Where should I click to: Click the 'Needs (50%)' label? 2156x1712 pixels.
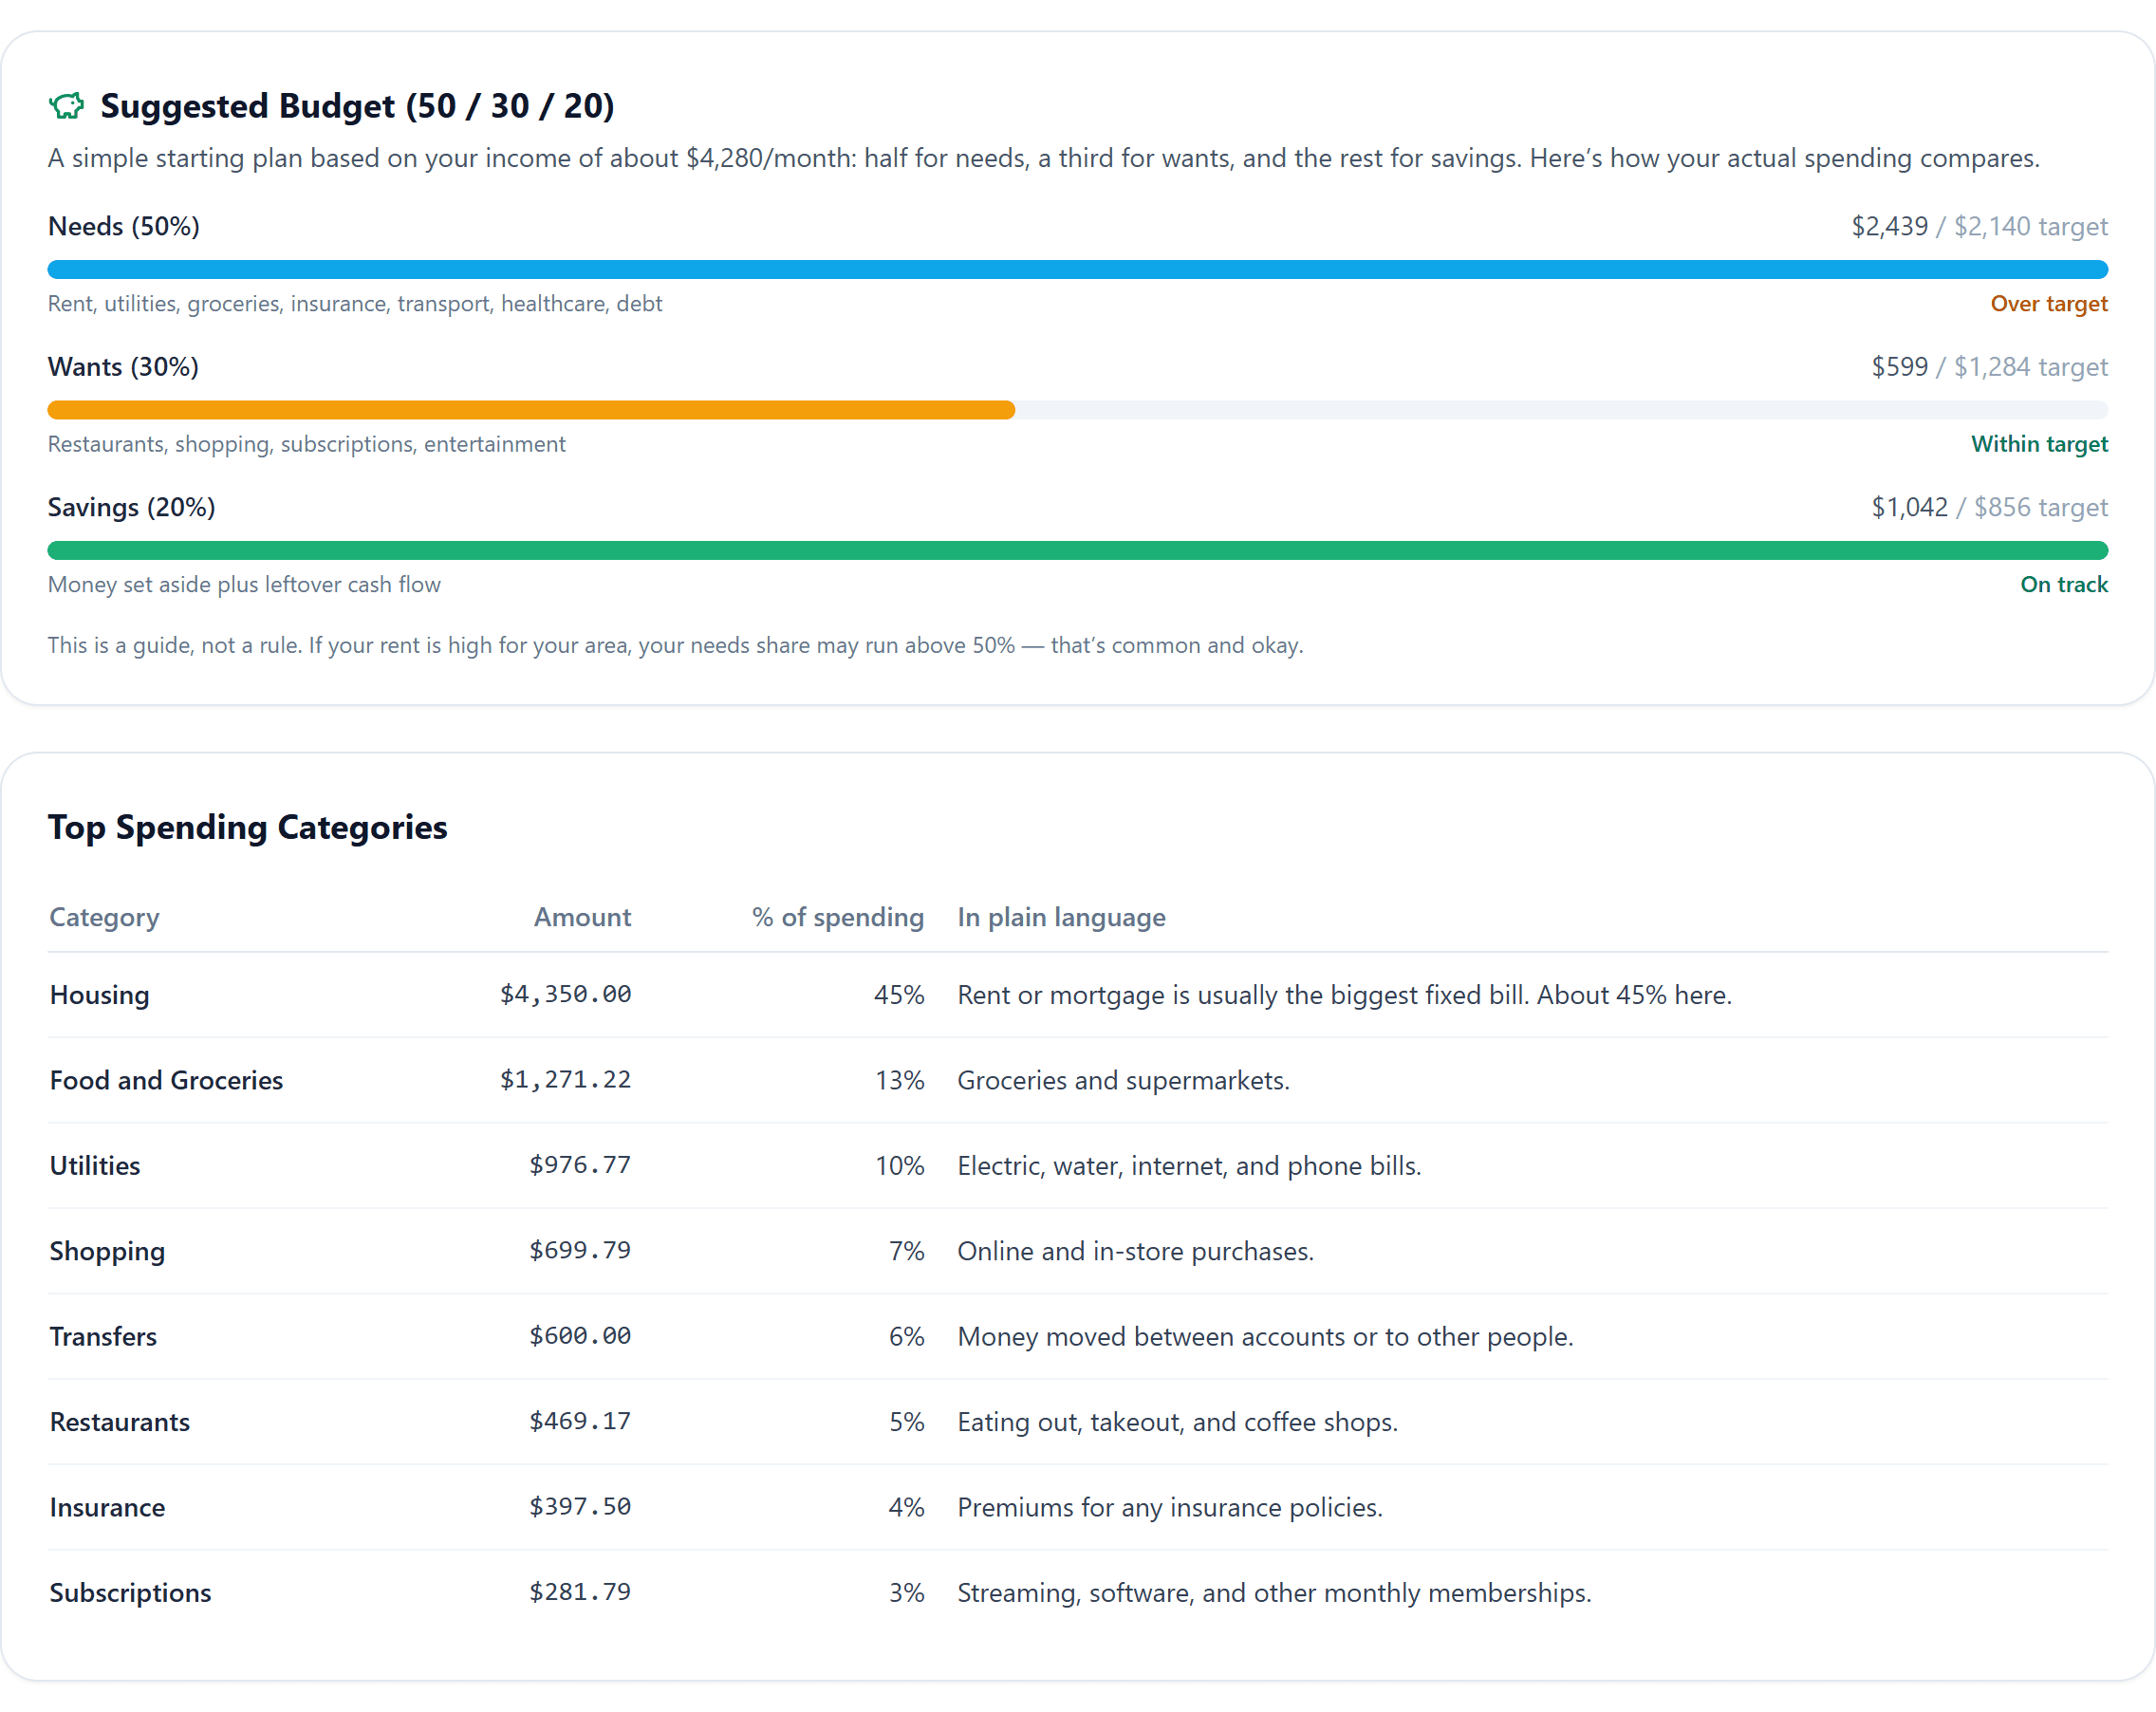(124, 227)
